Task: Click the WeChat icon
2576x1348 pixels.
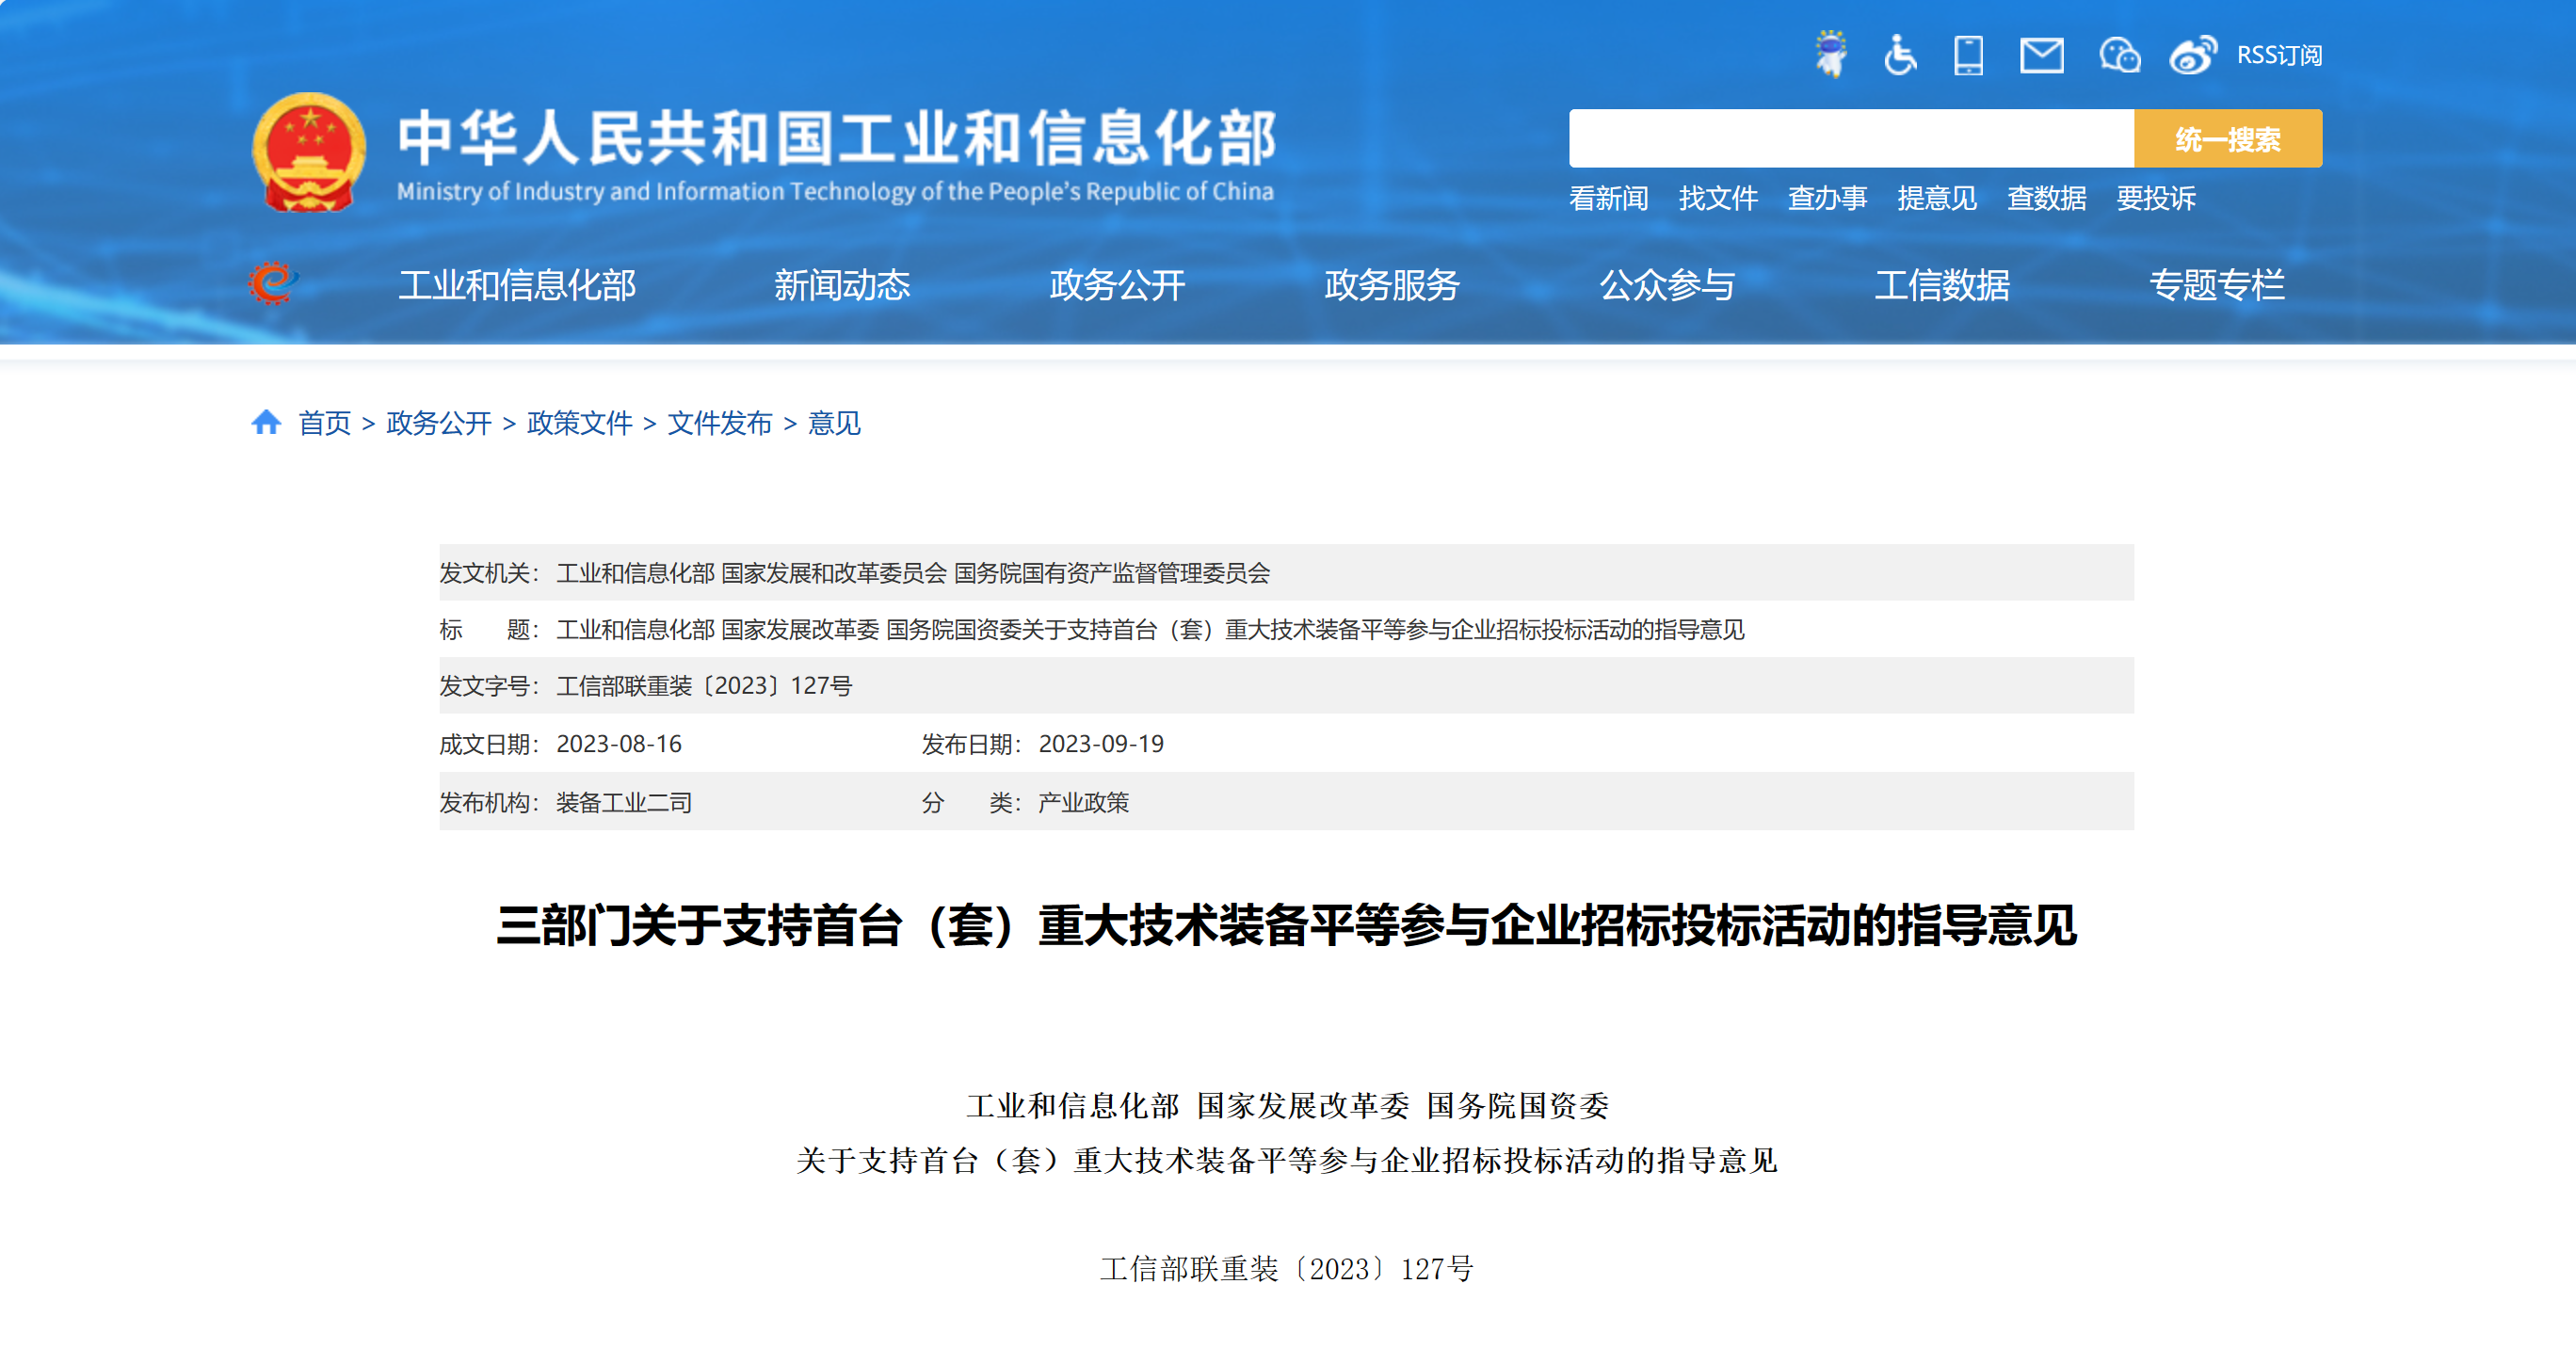Action: [2119, 55]
